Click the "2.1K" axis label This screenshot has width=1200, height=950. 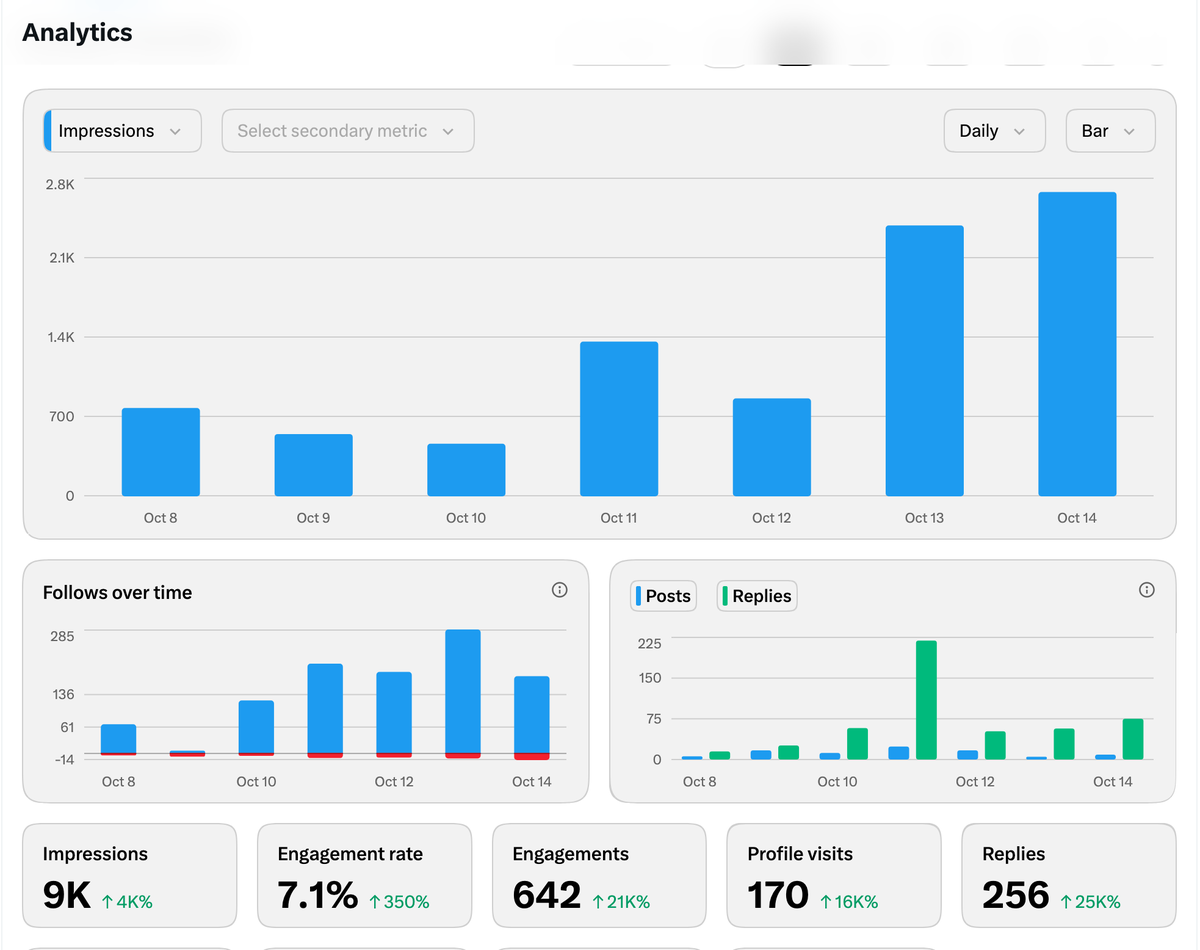click(x=61, y=258)
